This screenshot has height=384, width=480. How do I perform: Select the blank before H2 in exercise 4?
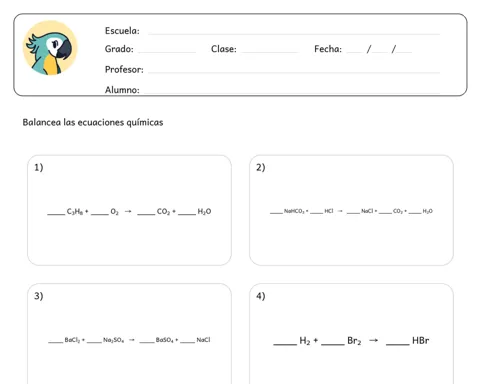tap(285, 344)
